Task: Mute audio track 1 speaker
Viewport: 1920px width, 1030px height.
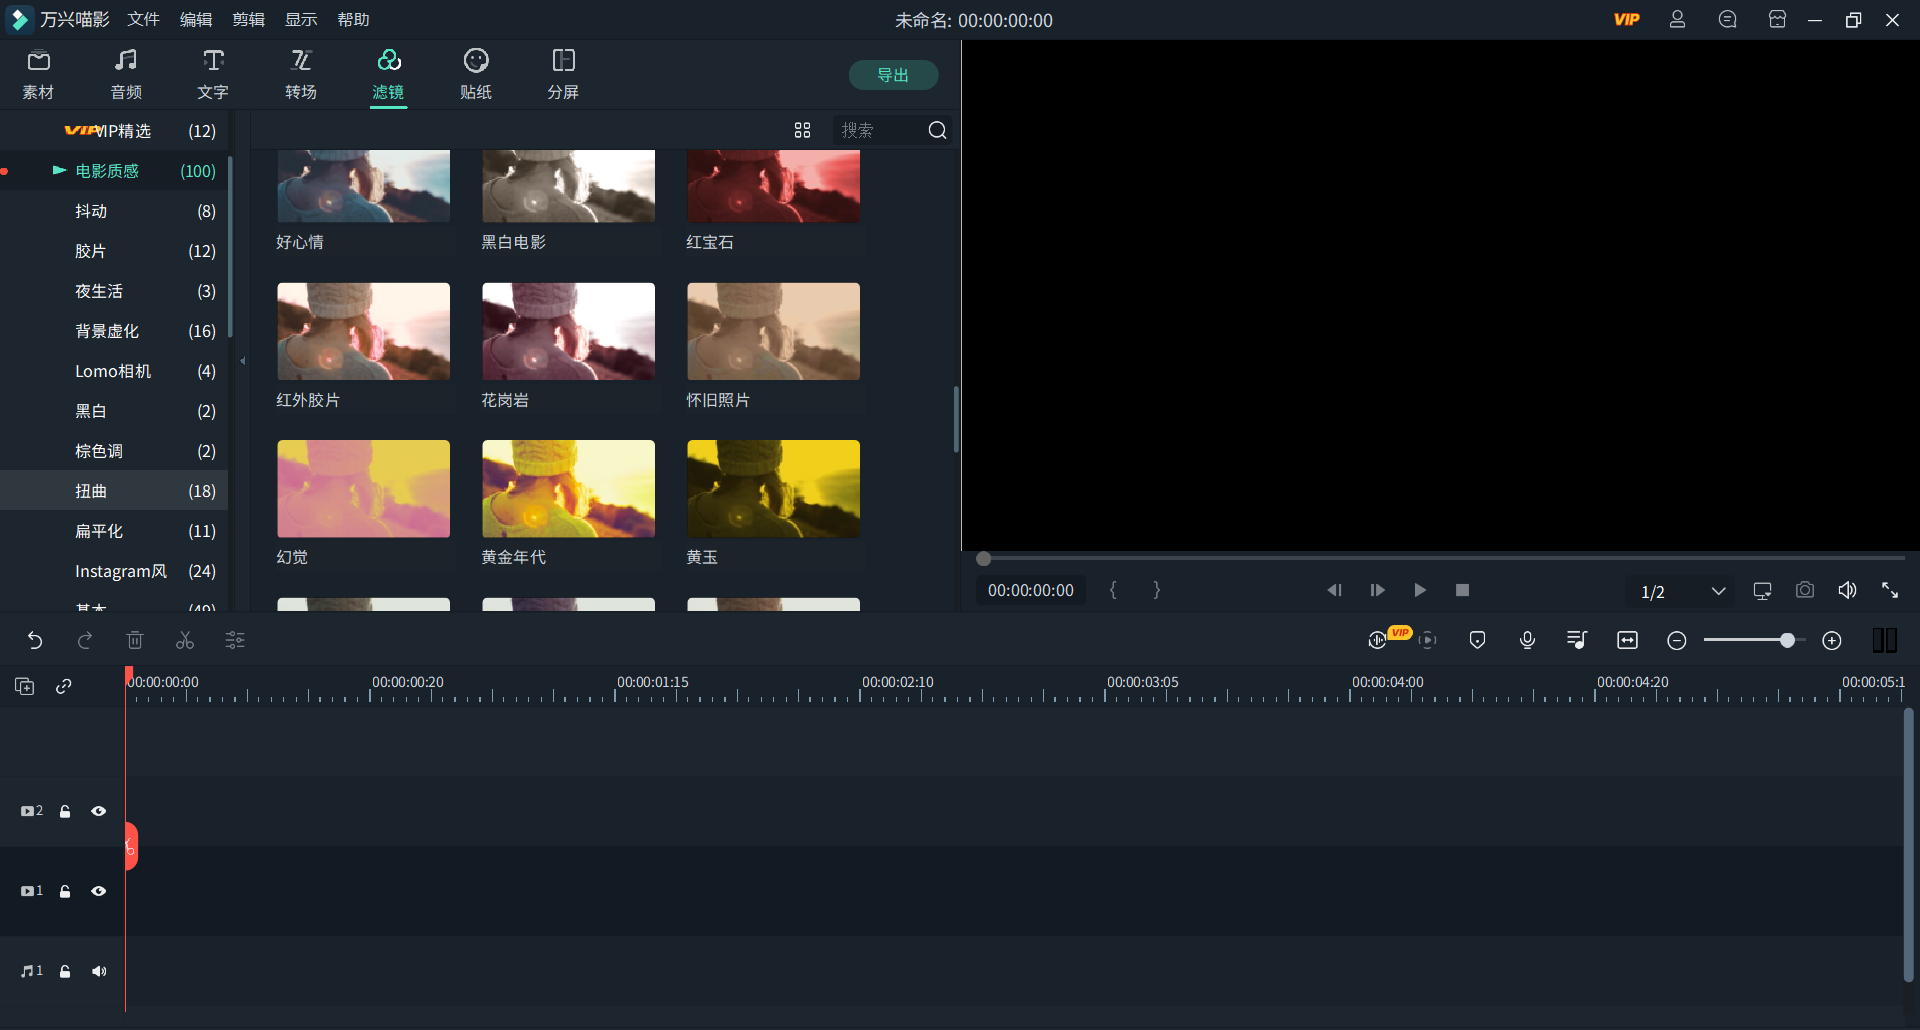Action: [x=98, y=971]
